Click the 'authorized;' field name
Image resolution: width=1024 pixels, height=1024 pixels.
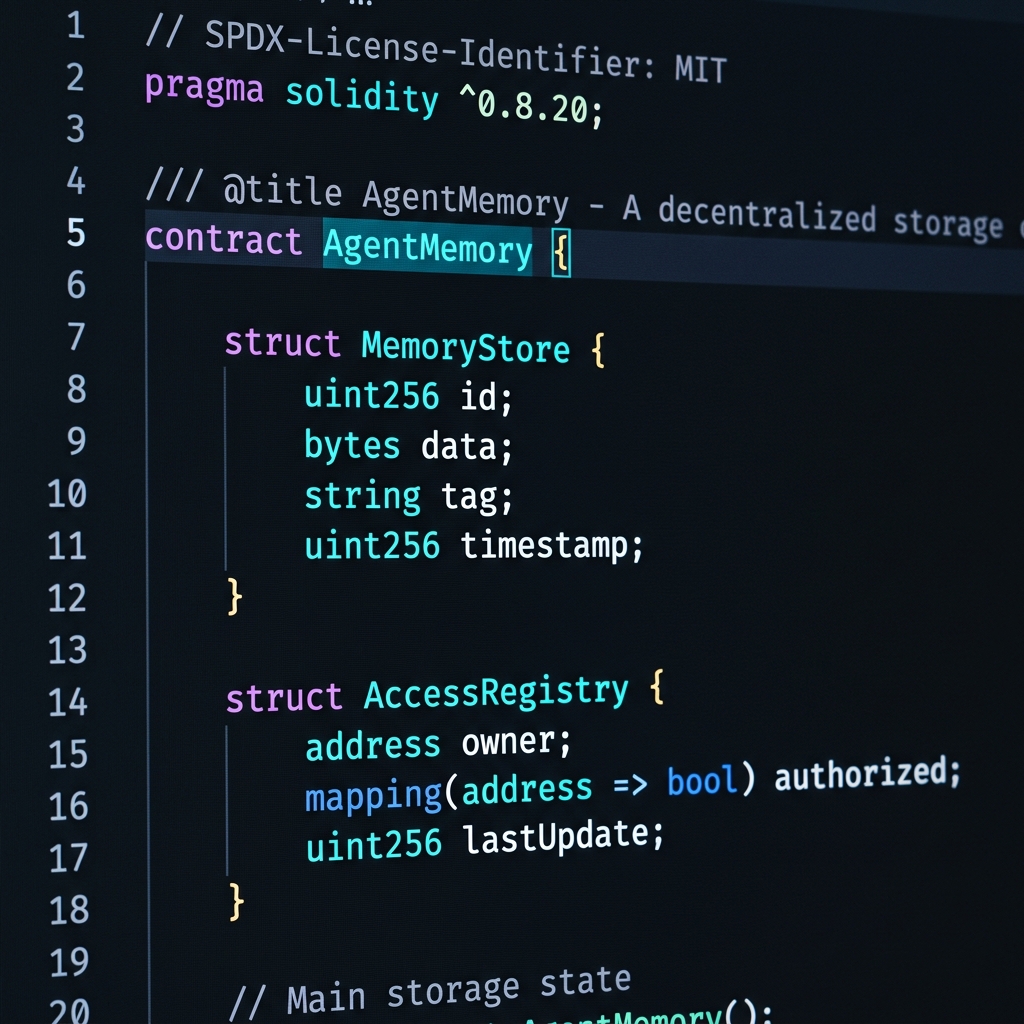point(867,773)
